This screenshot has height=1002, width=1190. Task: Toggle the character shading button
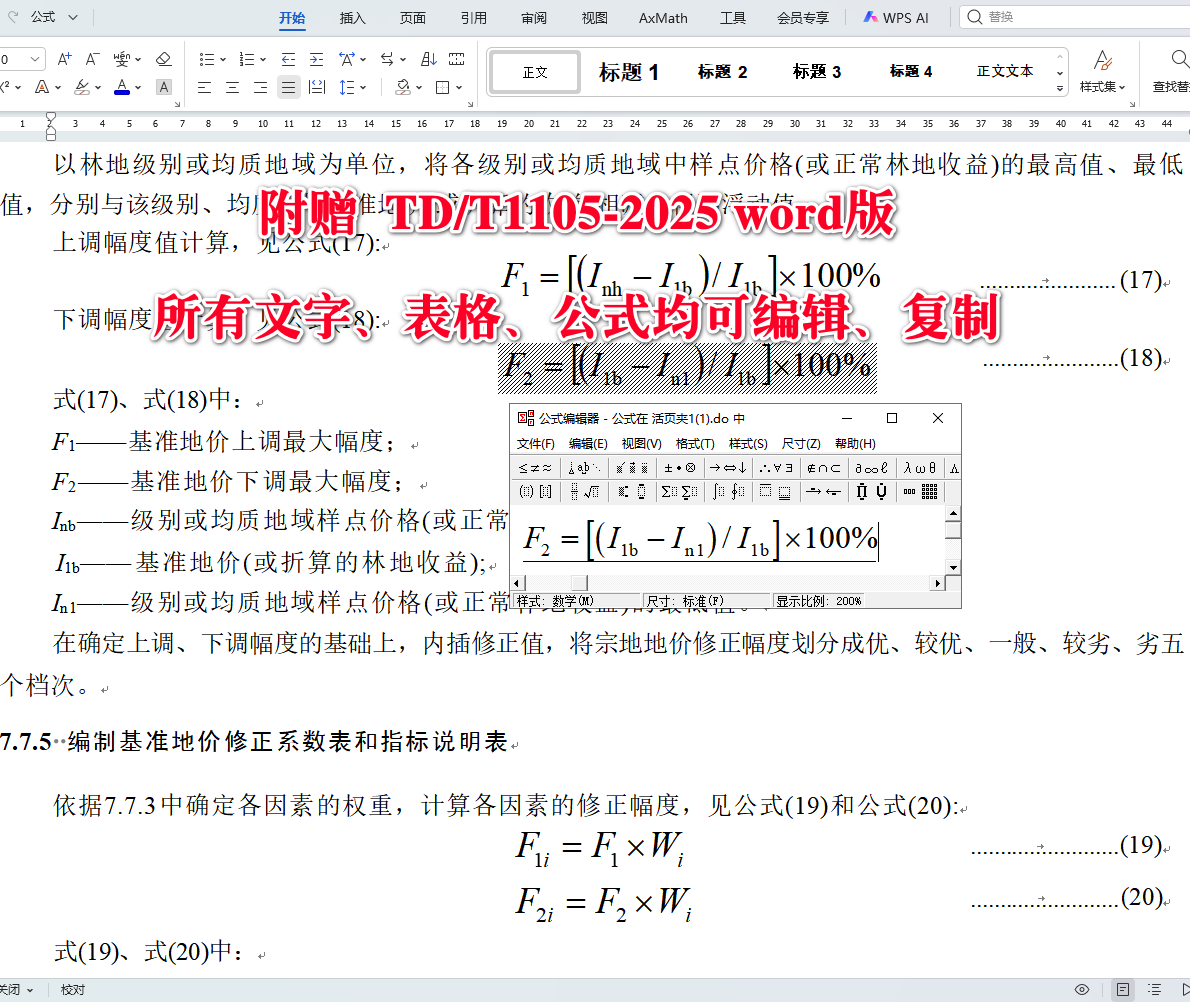(163, 87)
